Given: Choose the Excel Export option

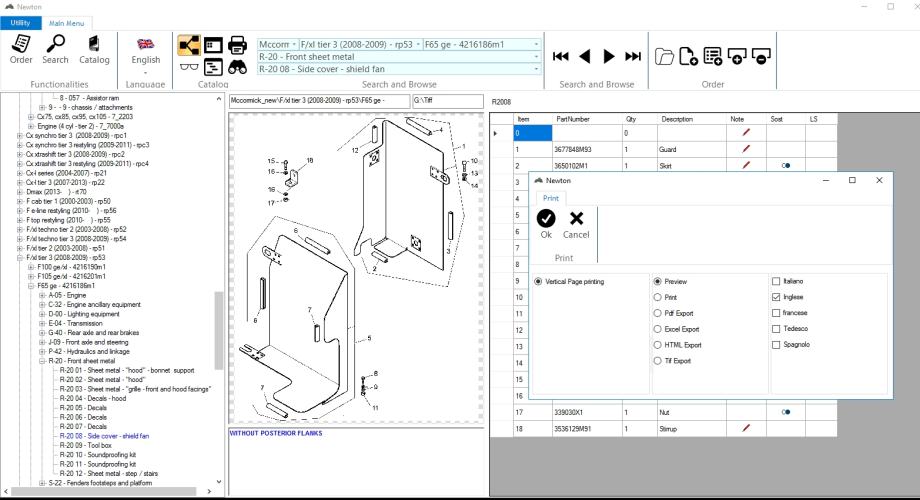Looking at the screenshot, I should [x=657, y=329].
